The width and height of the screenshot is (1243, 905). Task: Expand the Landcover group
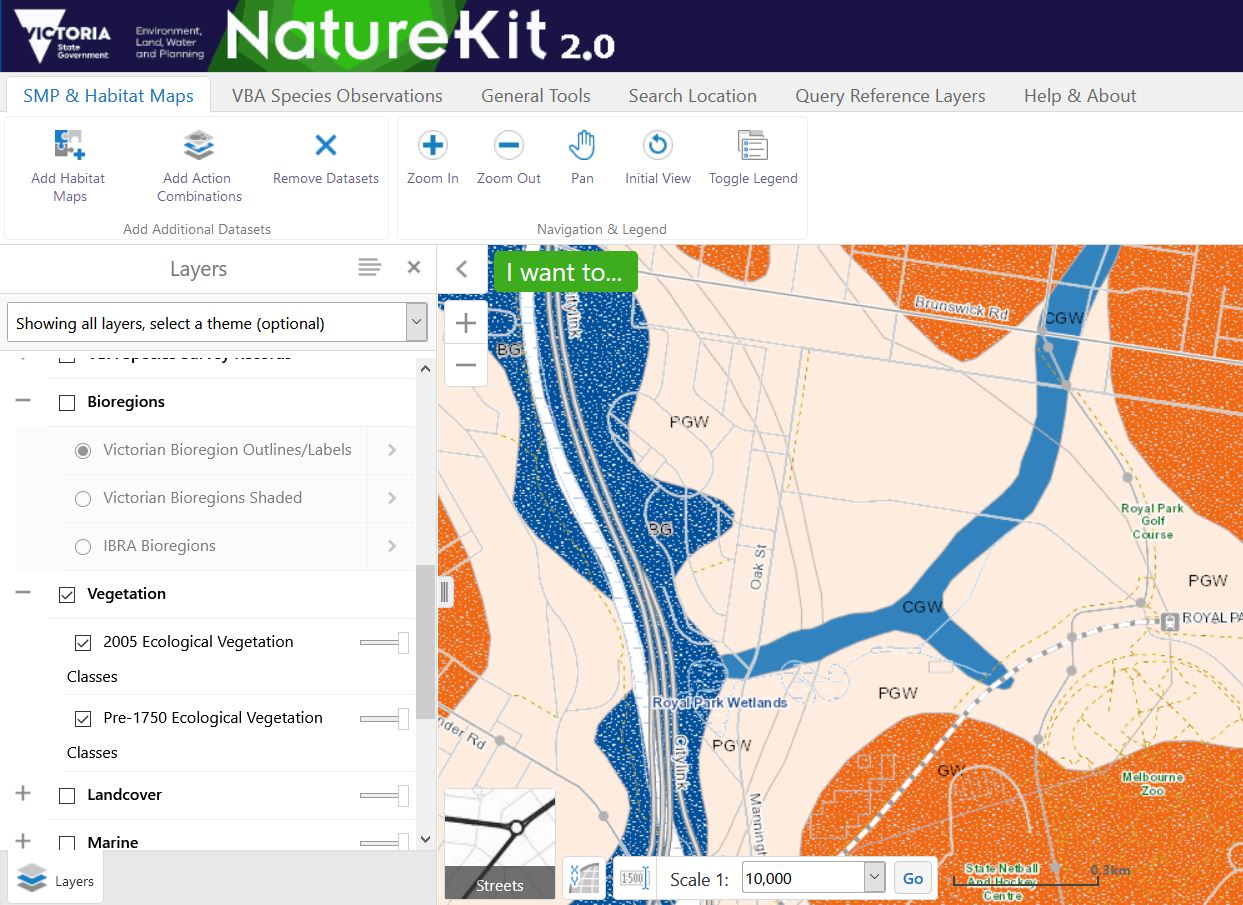[23, 794]
